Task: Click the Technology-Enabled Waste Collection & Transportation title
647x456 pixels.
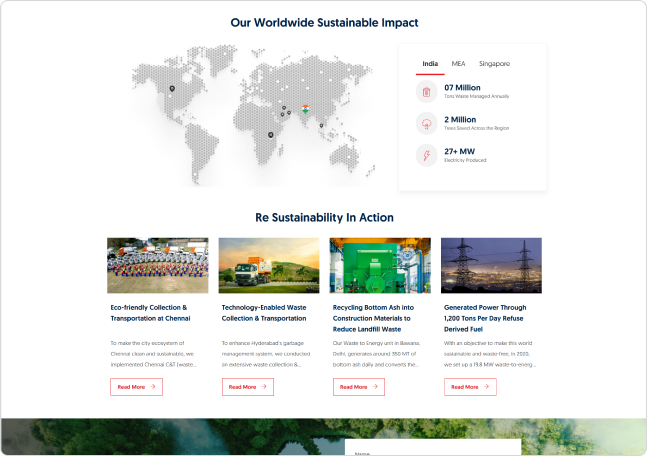Action: click(x=264, y=313)
